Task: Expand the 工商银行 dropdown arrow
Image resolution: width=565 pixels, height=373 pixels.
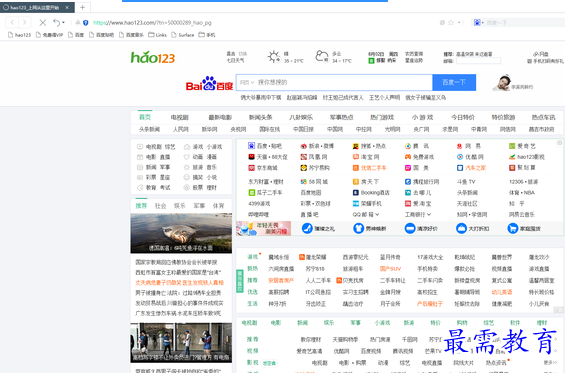Action: pyautogui.click(x=429, y=214)
